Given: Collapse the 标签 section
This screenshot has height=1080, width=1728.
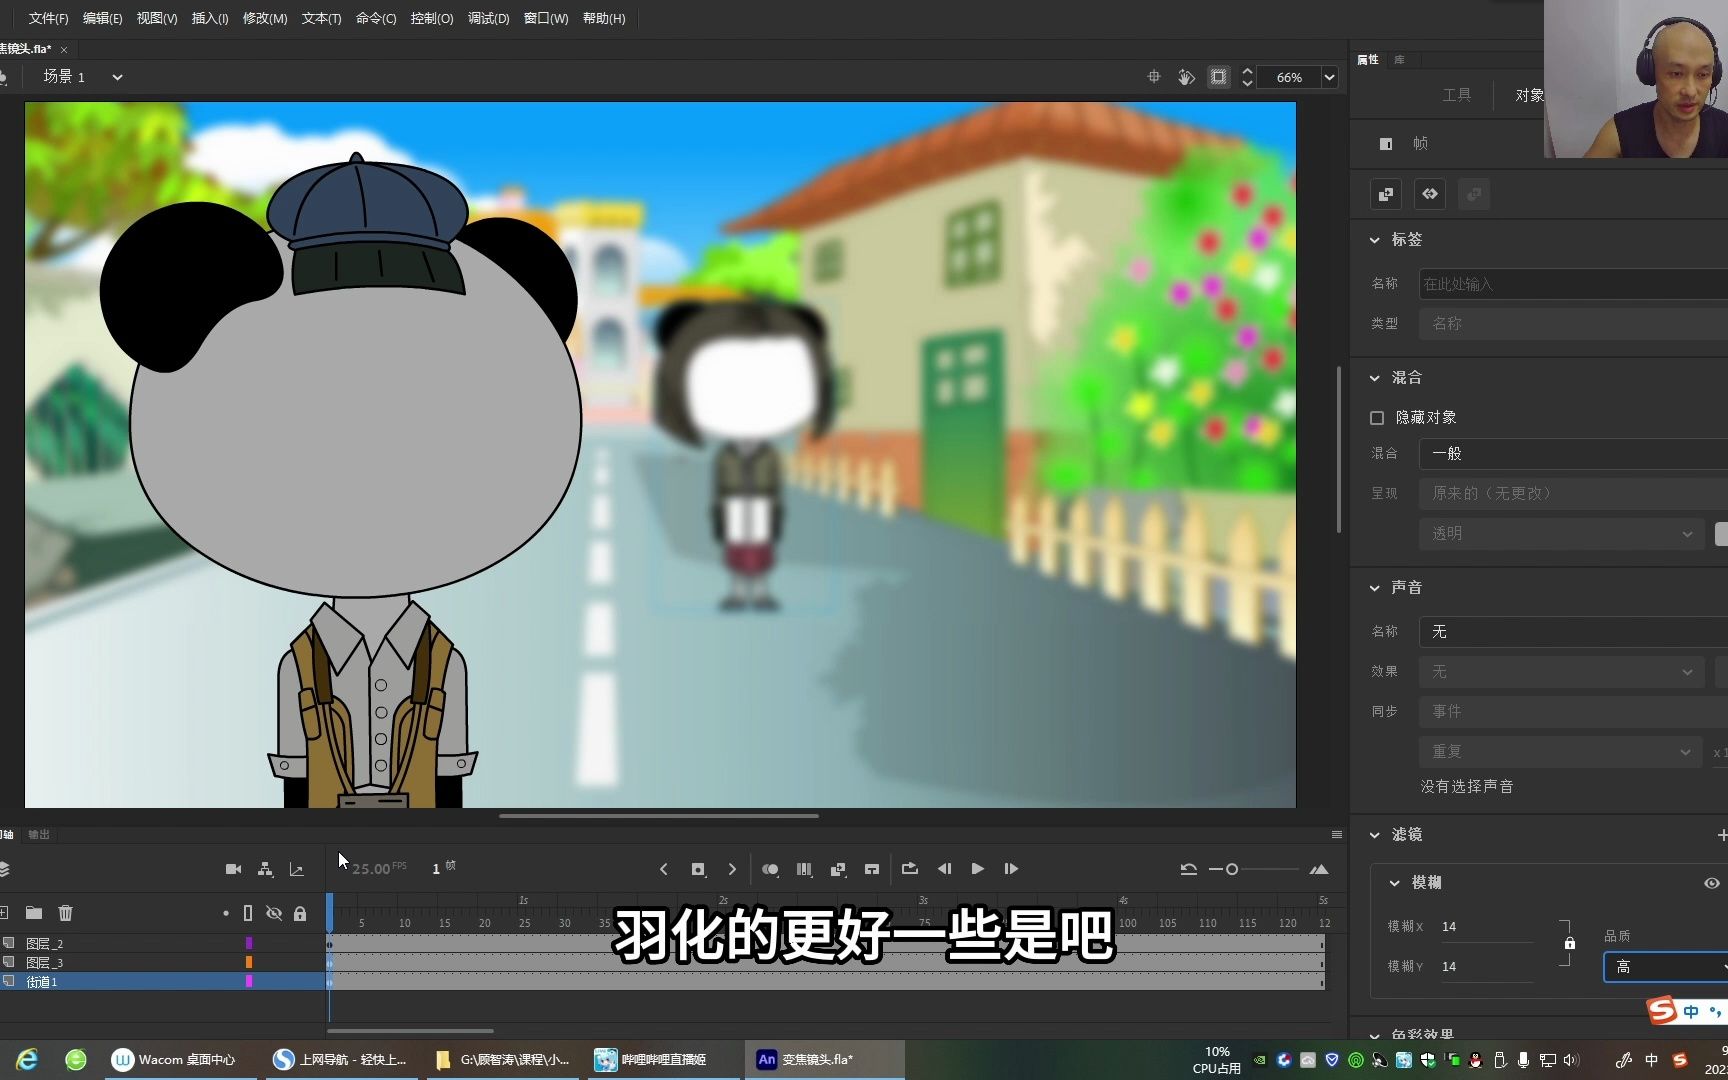Looking at the screenshot, I should point(1375,240).
